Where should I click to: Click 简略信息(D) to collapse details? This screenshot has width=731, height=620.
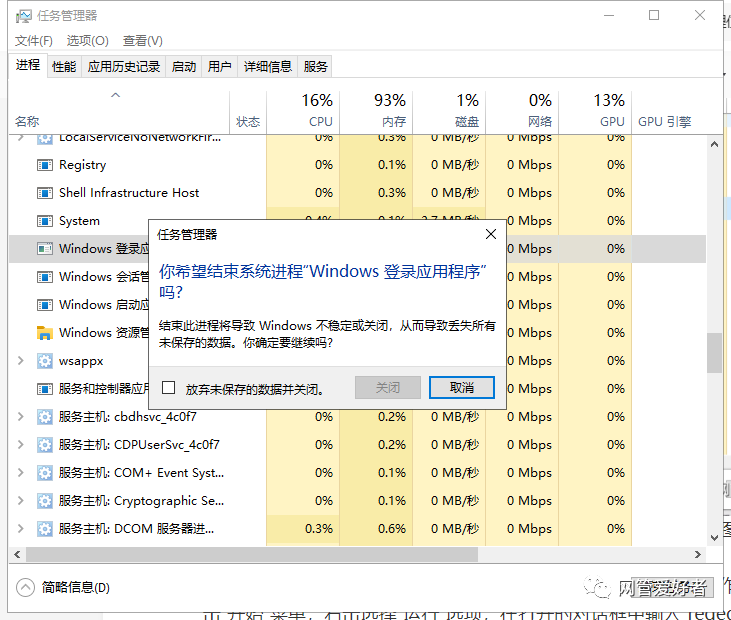tap(63, 587)
